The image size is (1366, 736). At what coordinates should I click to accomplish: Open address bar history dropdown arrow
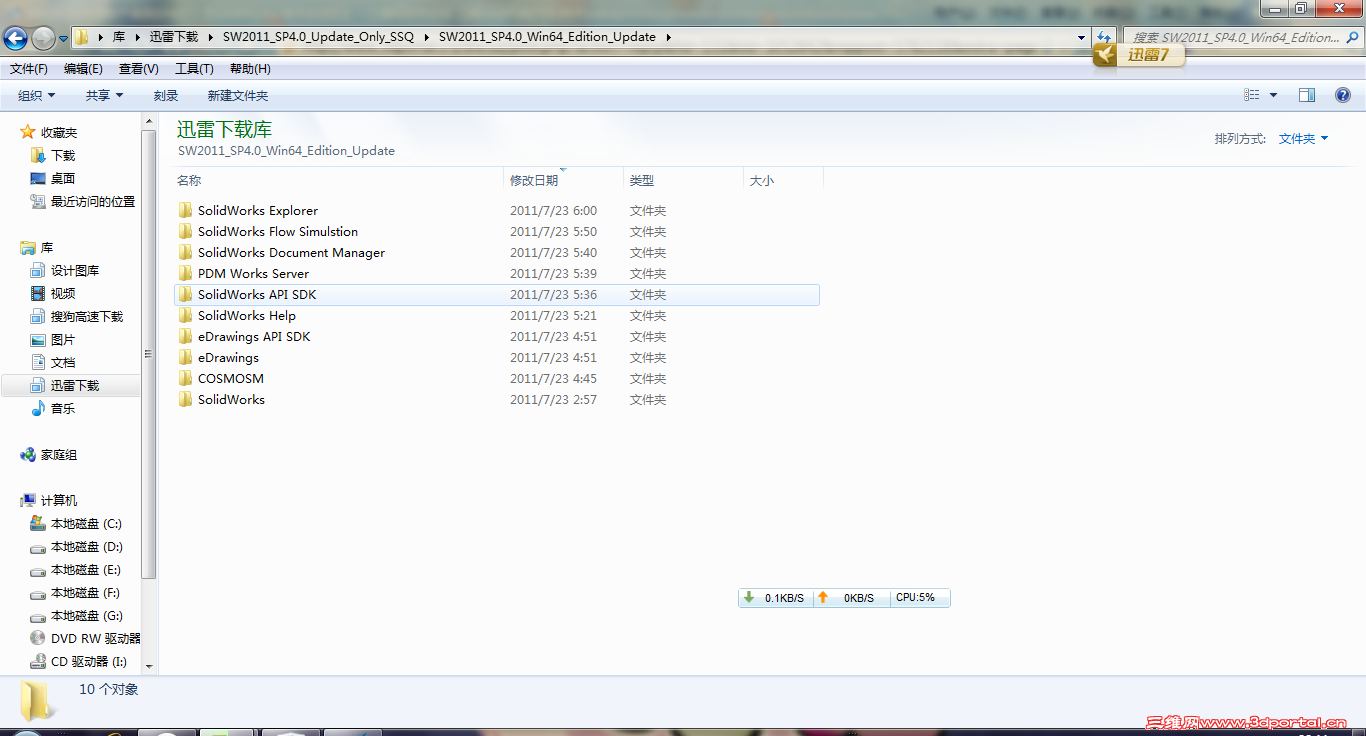[x=1082, y=38]
